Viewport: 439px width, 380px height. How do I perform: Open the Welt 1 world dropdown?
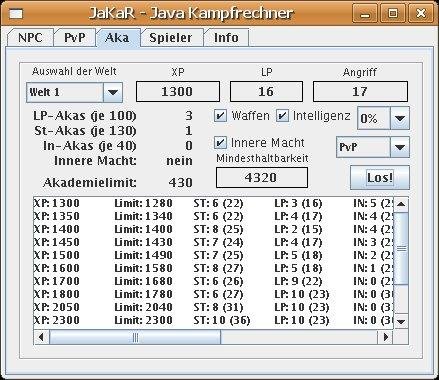[x=113, y=92]
